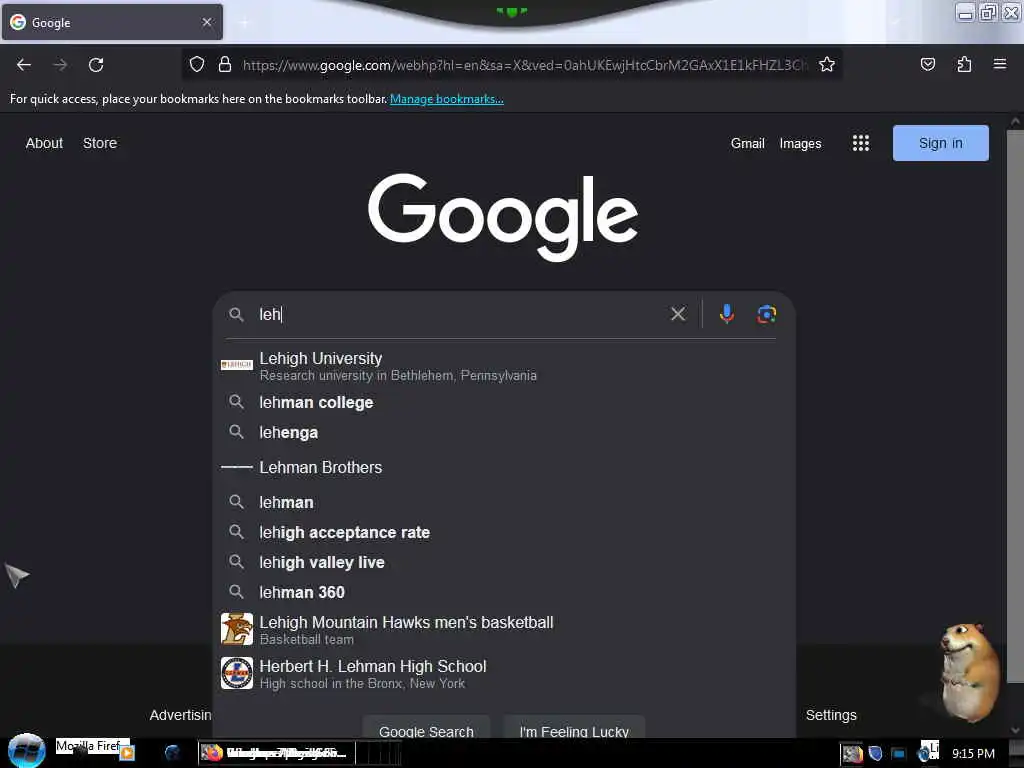Select lehigh acceptance rate suggestion
Viewport: 1024px width, 768px height.
[504, 532]
